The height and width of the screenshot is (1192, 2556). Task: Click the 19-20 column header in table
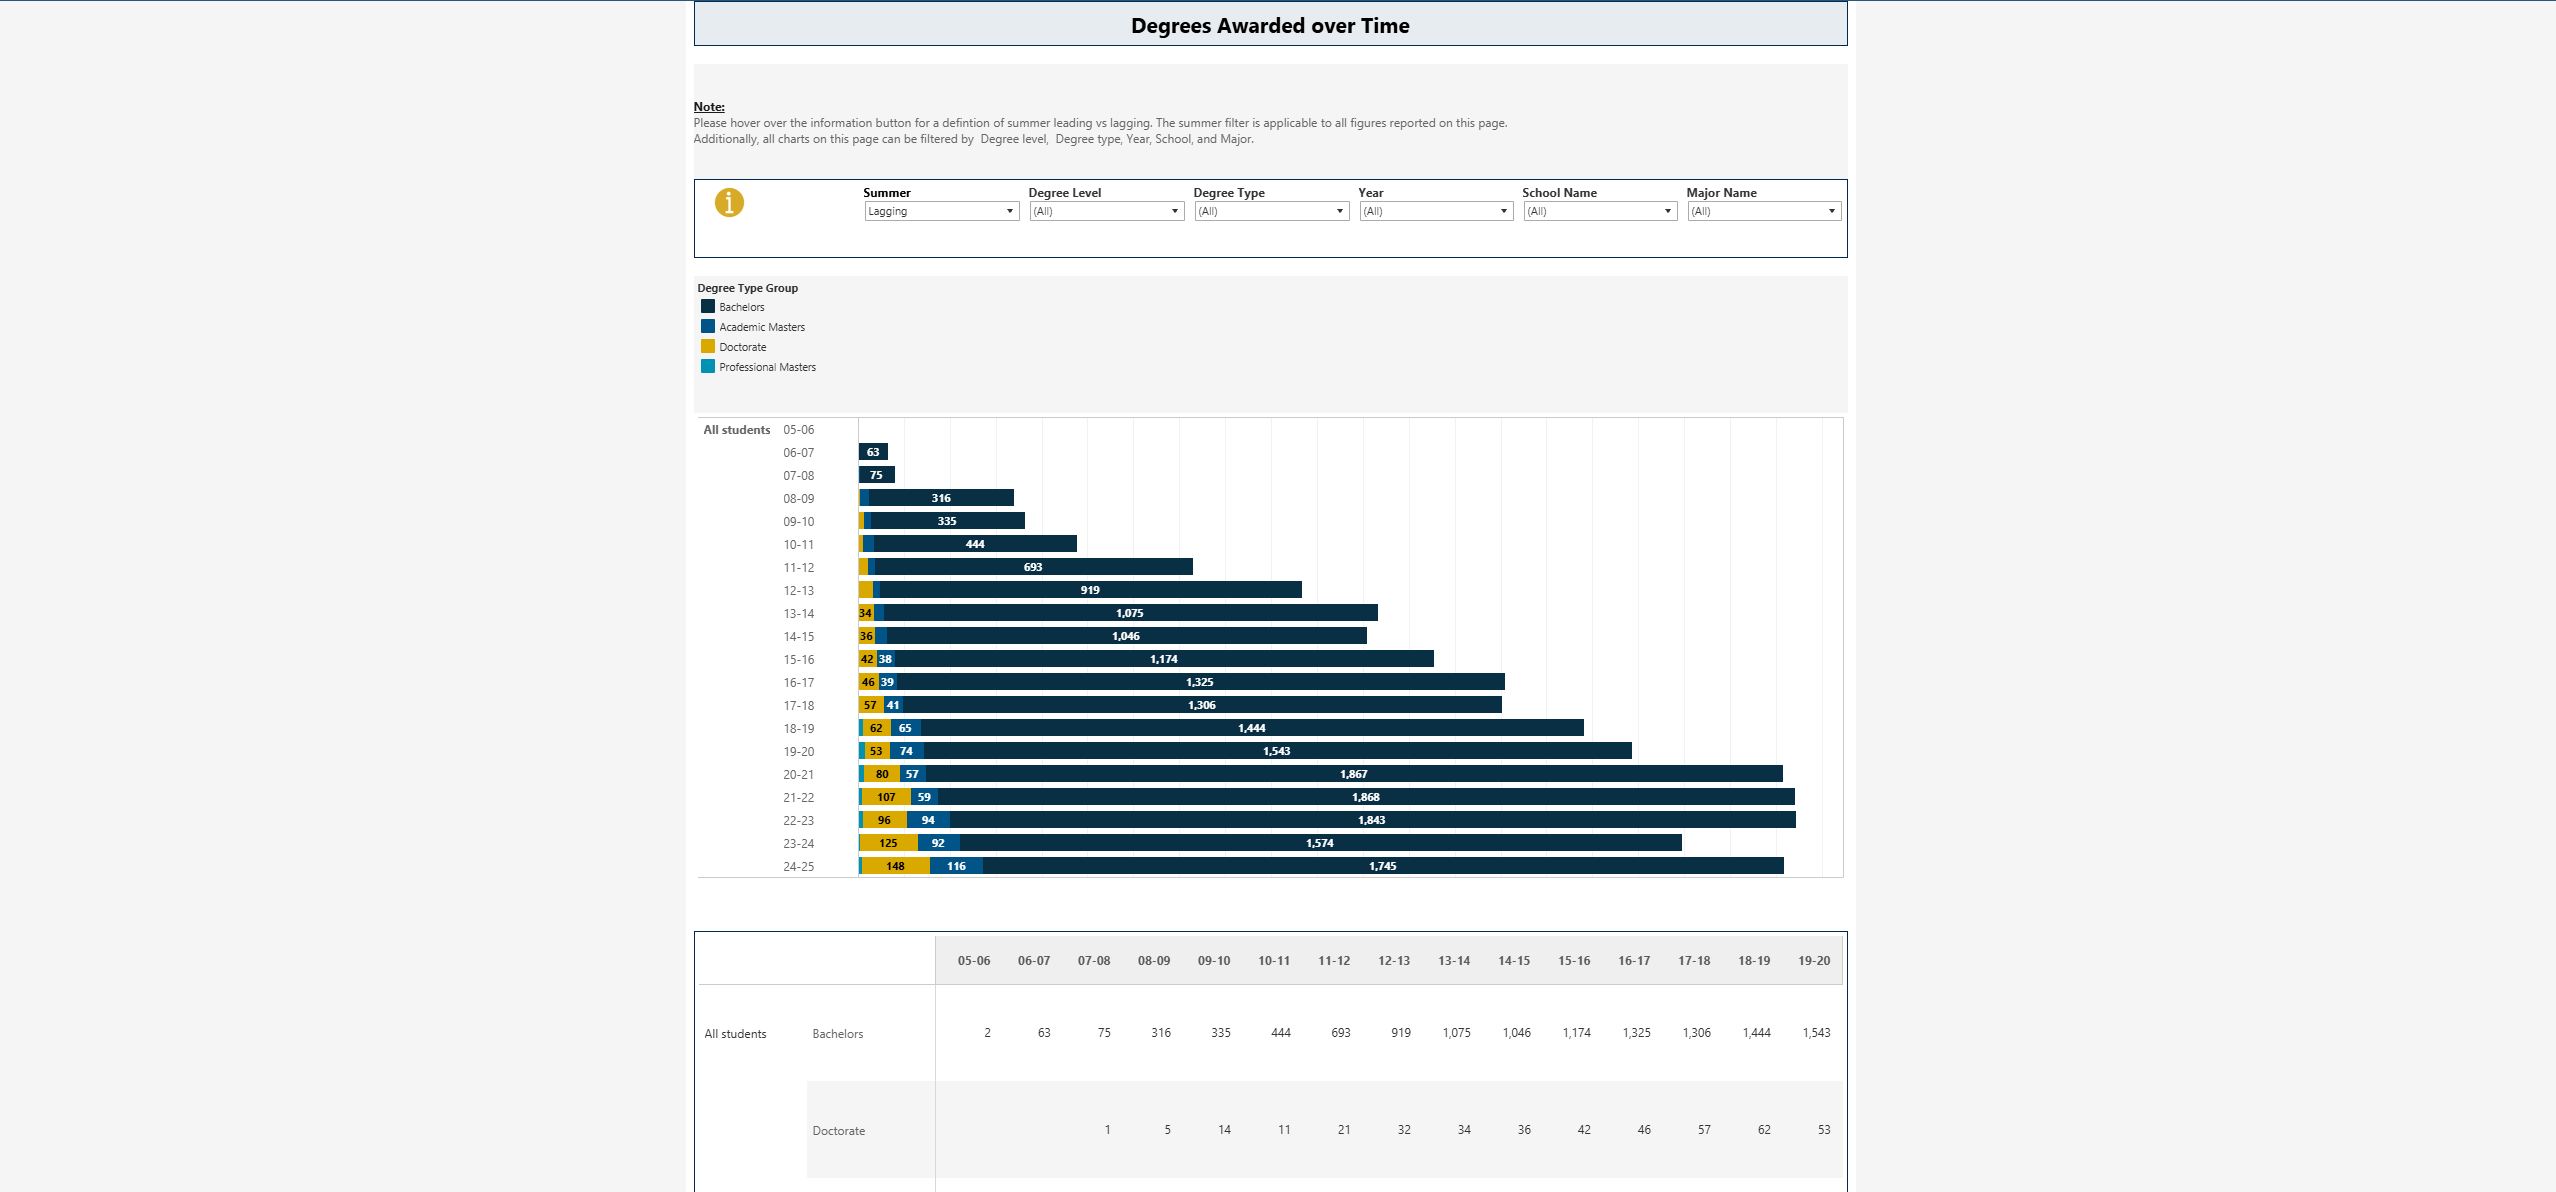click(1813, 961)
